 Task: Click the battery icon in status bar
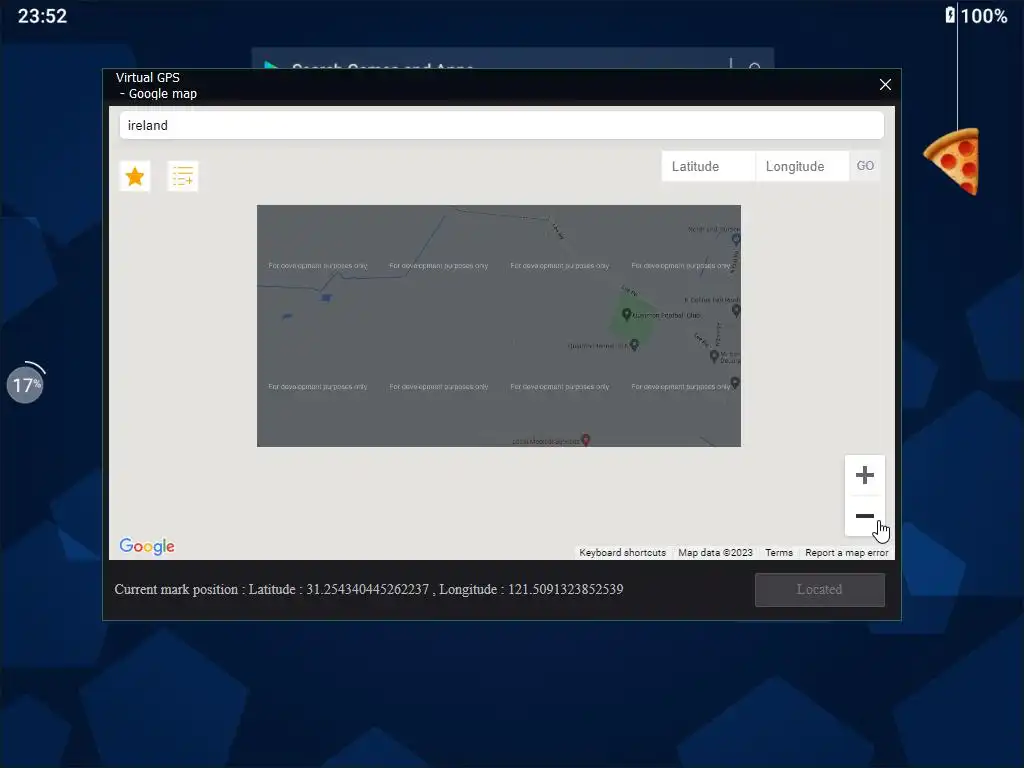(950, 15)
